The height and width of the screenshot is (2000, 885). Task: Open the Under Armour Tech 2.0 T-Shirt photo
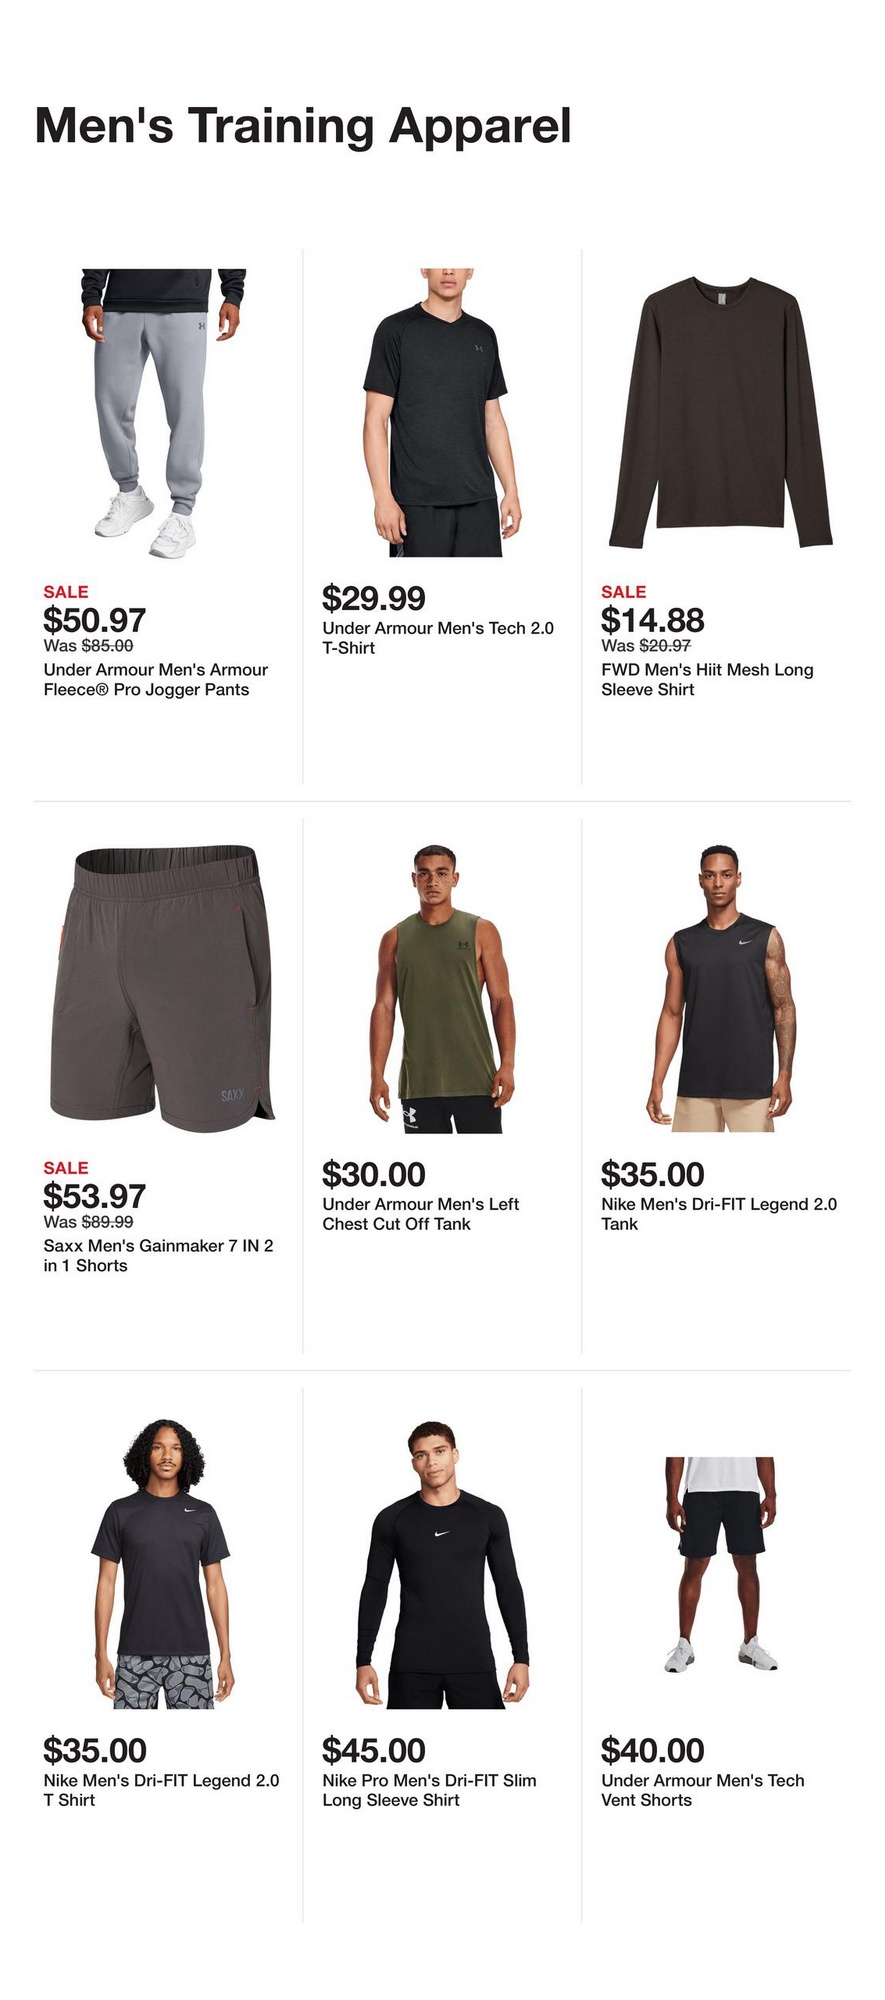click(442, 413)
